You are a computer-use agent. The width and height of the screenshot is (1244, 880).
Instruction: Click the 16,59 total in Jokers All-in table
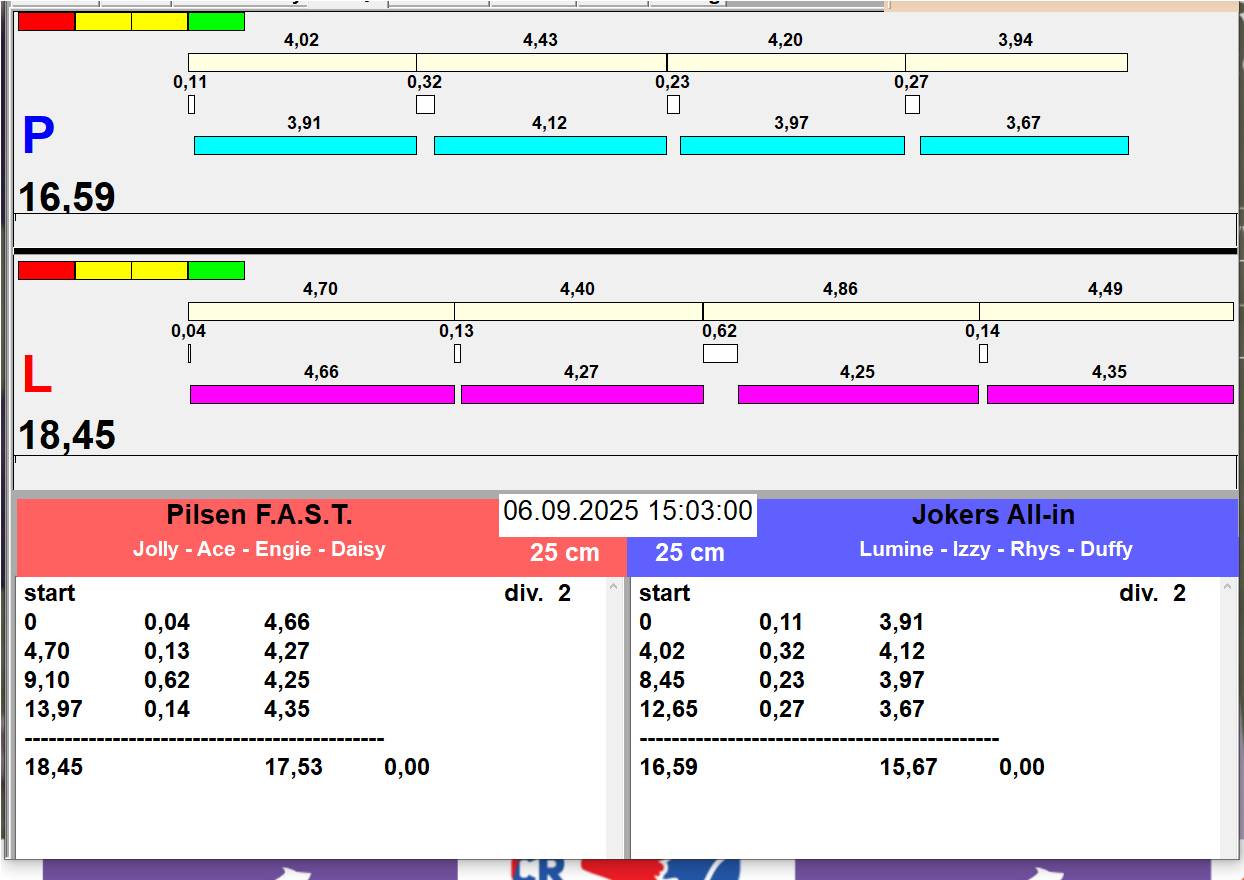[x=668, y=767]
